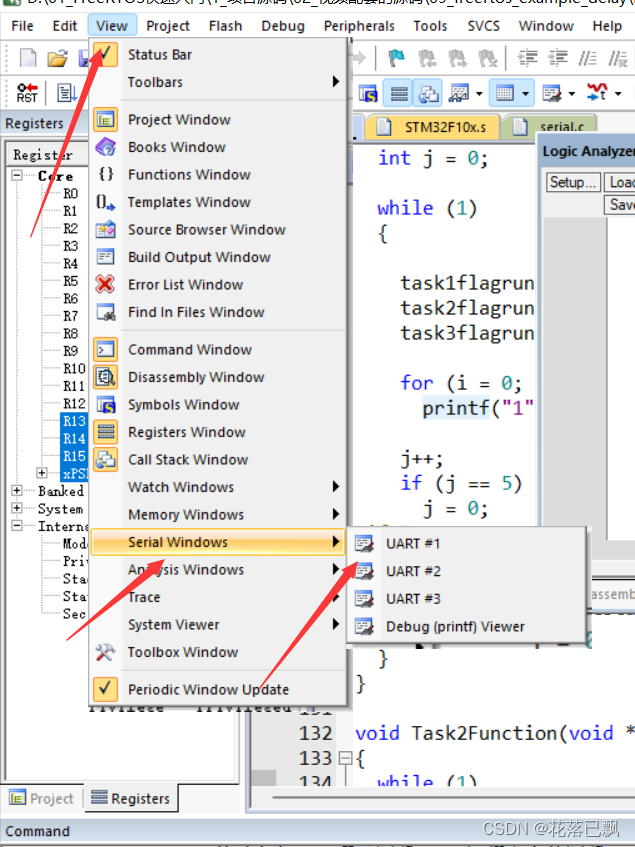Click the Symbols Window icon in menu
The image size is (635, 847).
pos(105,404)
